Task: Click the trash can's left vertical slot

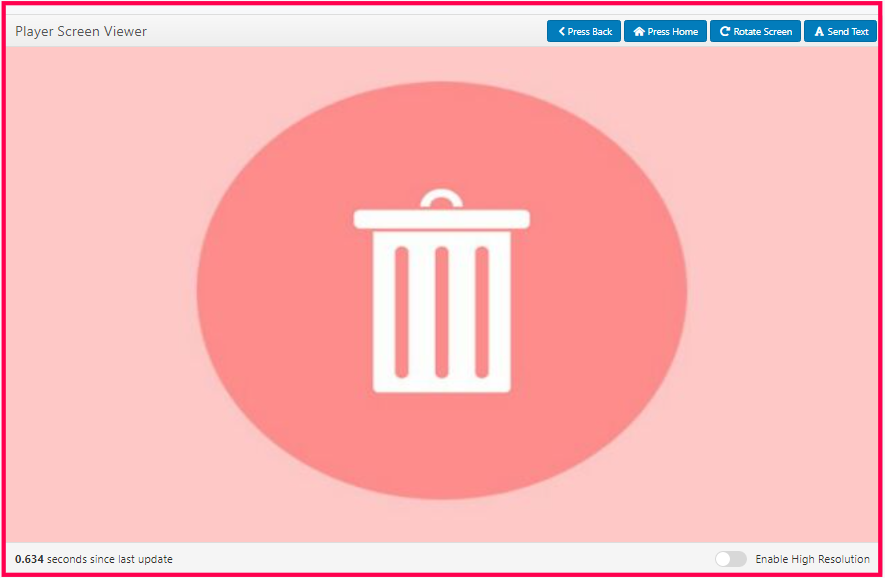Action: tap(401, 311)
